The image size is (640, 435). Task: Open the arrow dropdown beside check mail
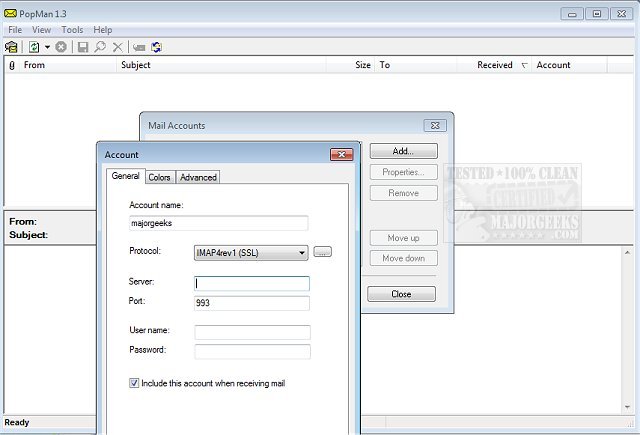[x=47, y=47]
